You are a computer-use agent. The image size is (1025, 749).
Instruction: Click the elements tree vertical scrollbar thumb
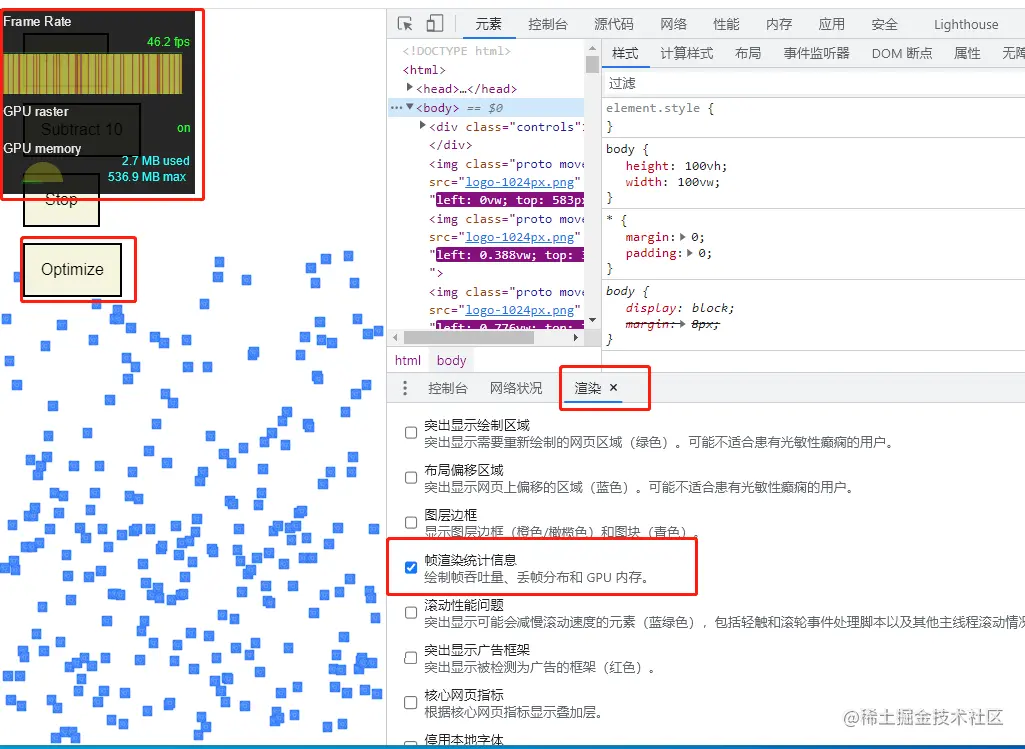coord(592,64)
